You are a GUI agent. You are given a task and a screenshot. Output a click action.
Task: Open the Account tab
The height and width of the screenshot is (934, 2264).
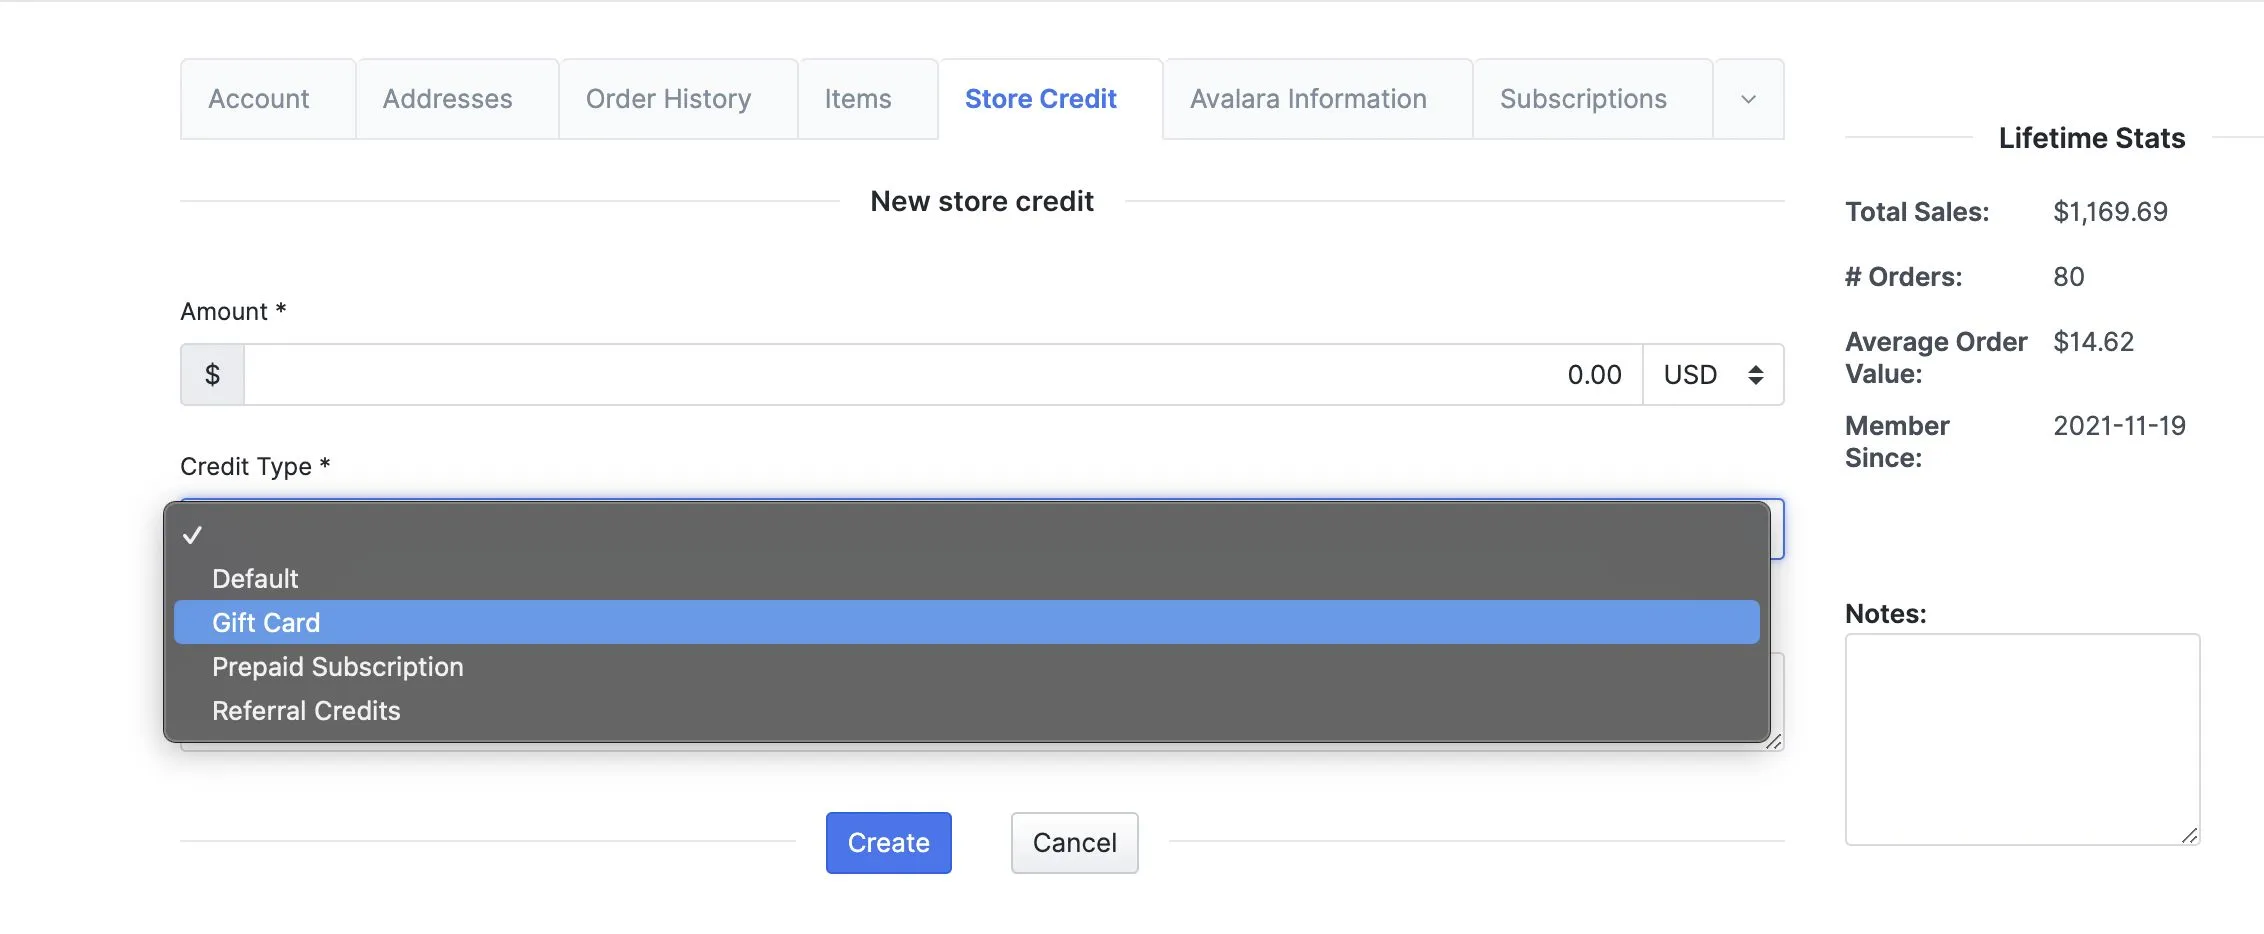[x=268, y=99]
